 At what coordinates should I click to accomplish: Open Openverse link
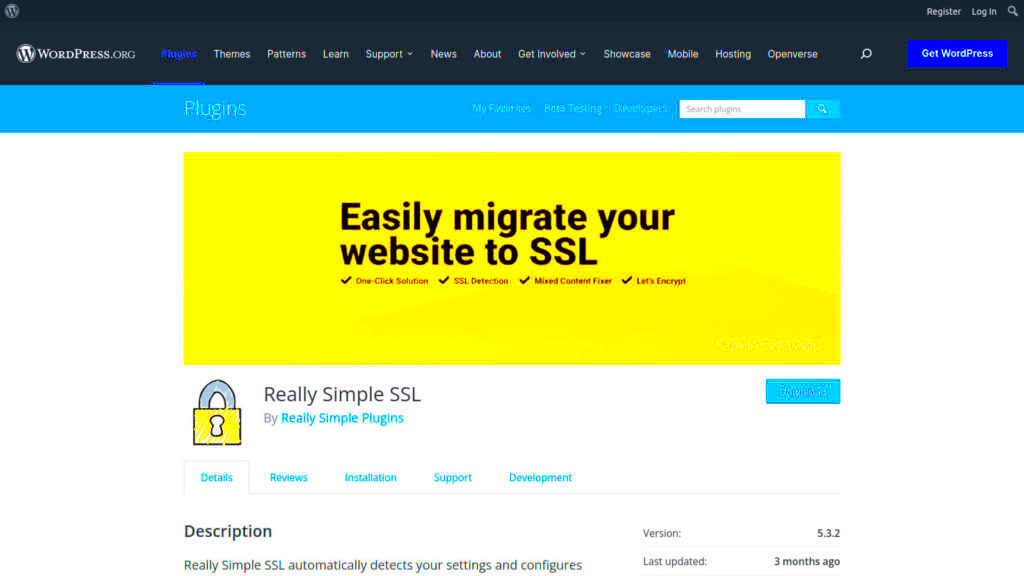click(x=792, y=54)
